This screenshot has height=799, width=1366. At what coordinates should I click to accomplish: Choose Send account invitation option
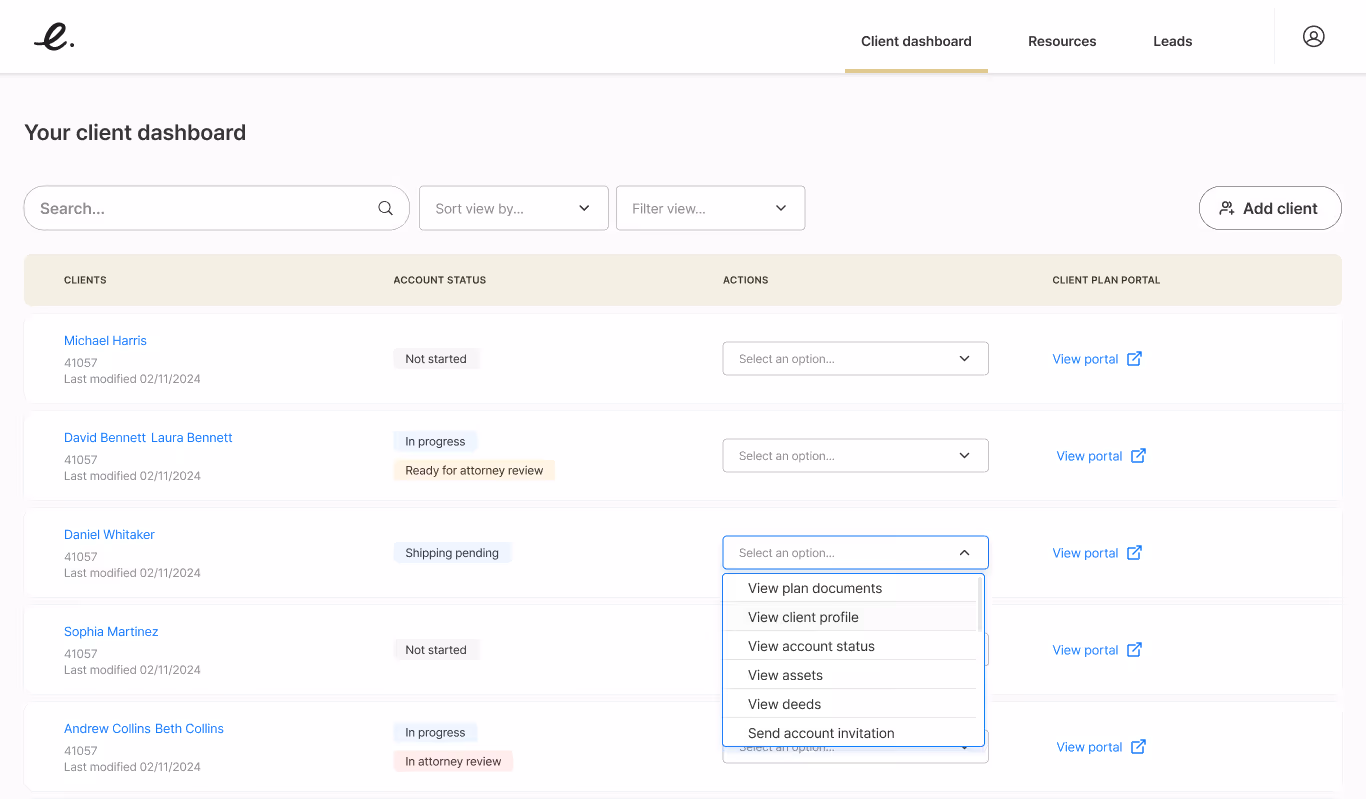point(821,733)
